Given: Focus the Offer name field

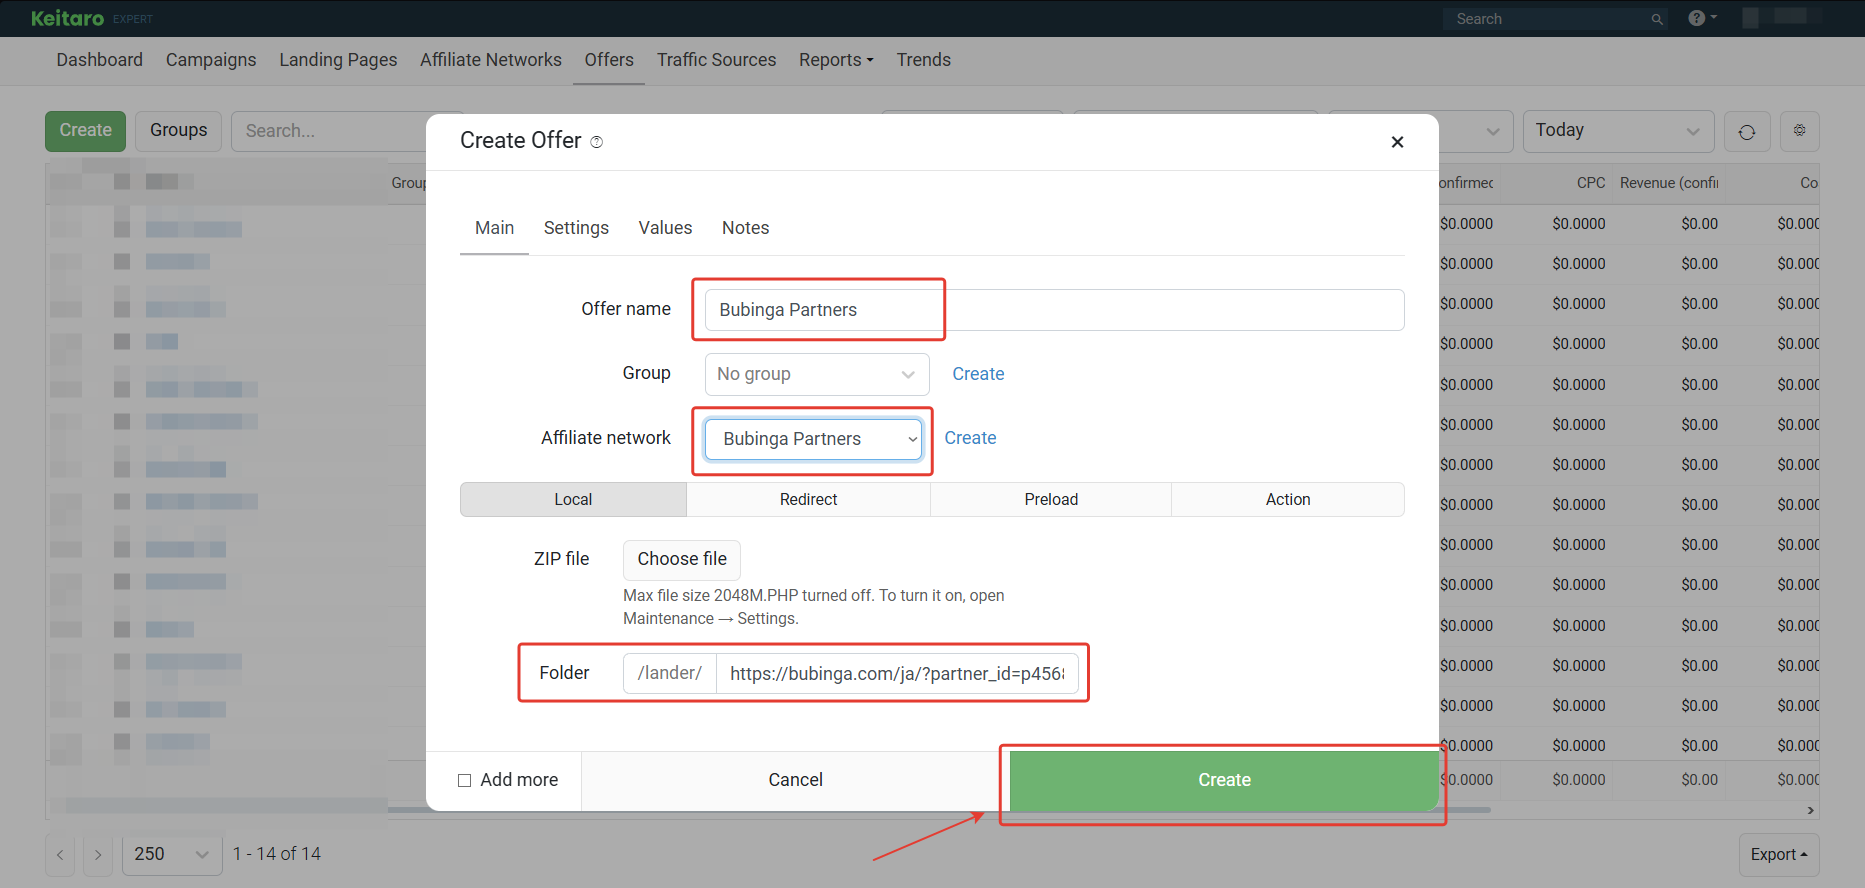Looking at the screenshot, I should pyautogui.click(x=1054, y=310).
